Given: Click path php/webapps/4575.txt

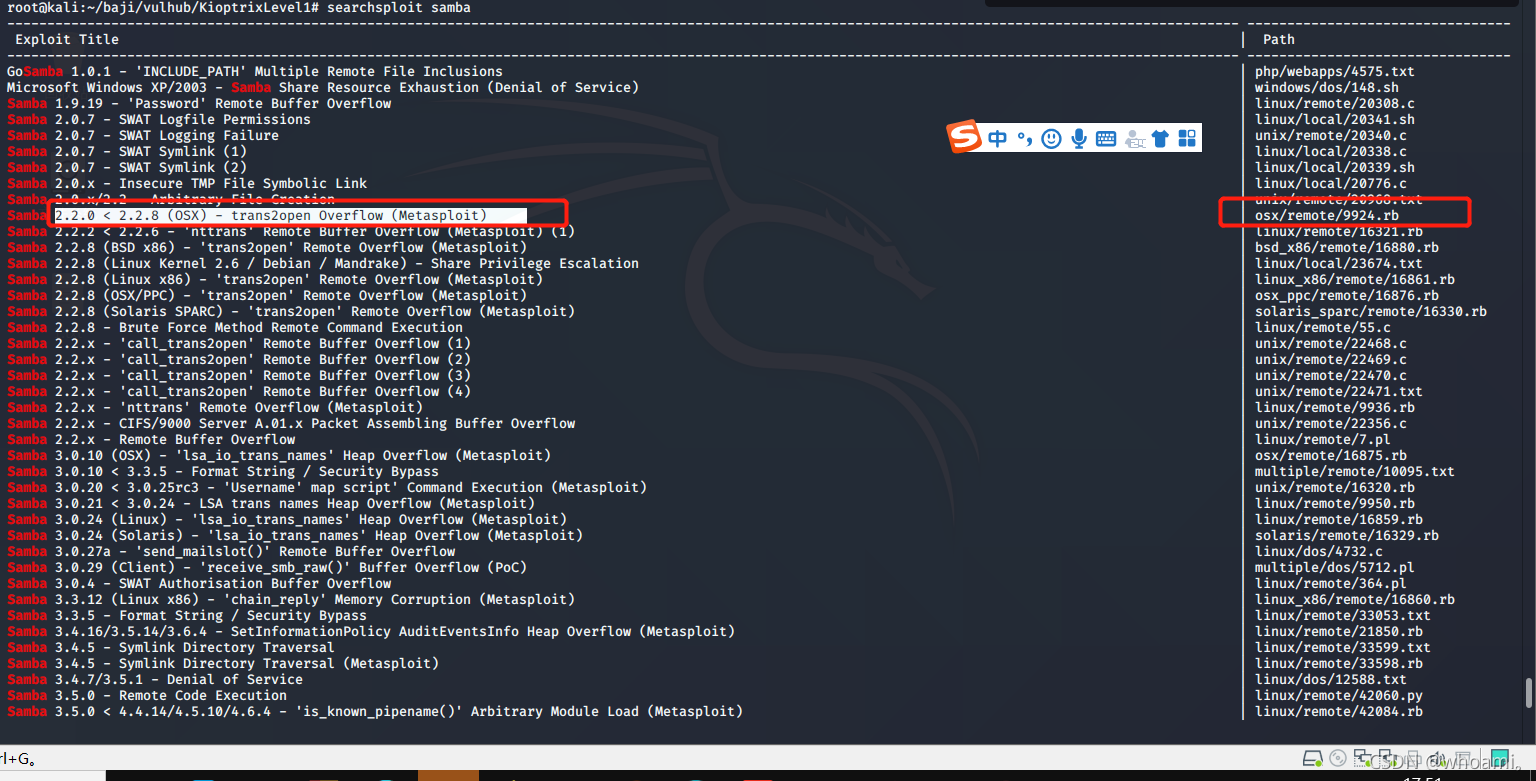Looking at the screenshot, I should pyautogui.click(x=1335, y=71).
